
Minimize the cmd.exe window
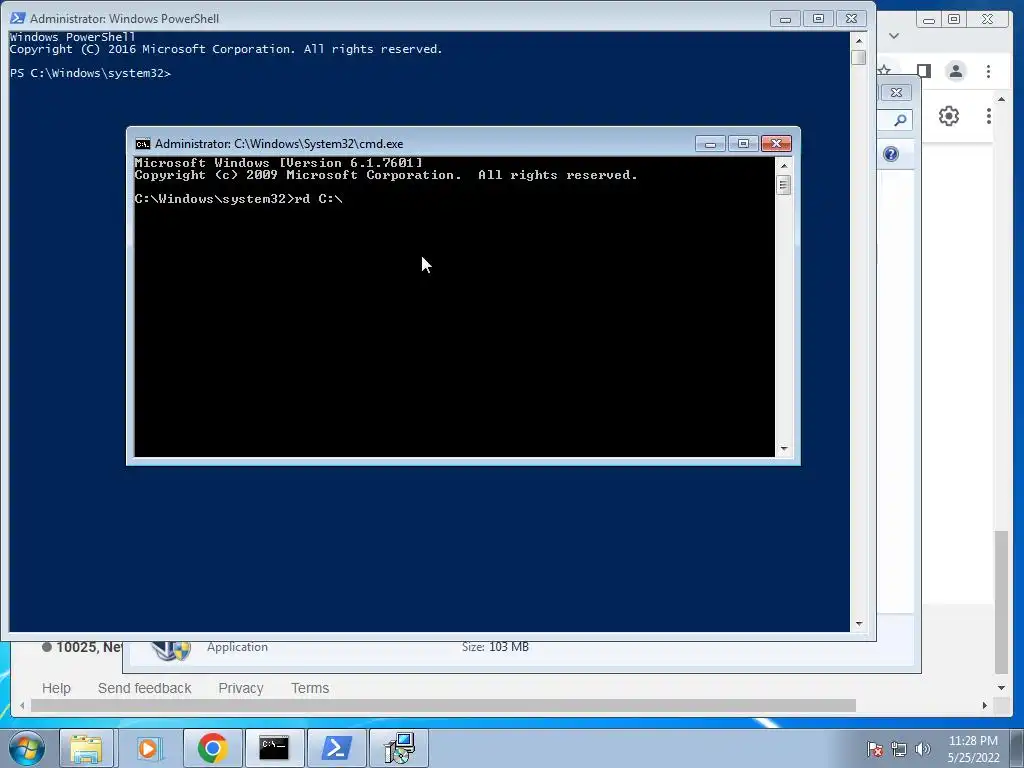[x=710, y=144]
